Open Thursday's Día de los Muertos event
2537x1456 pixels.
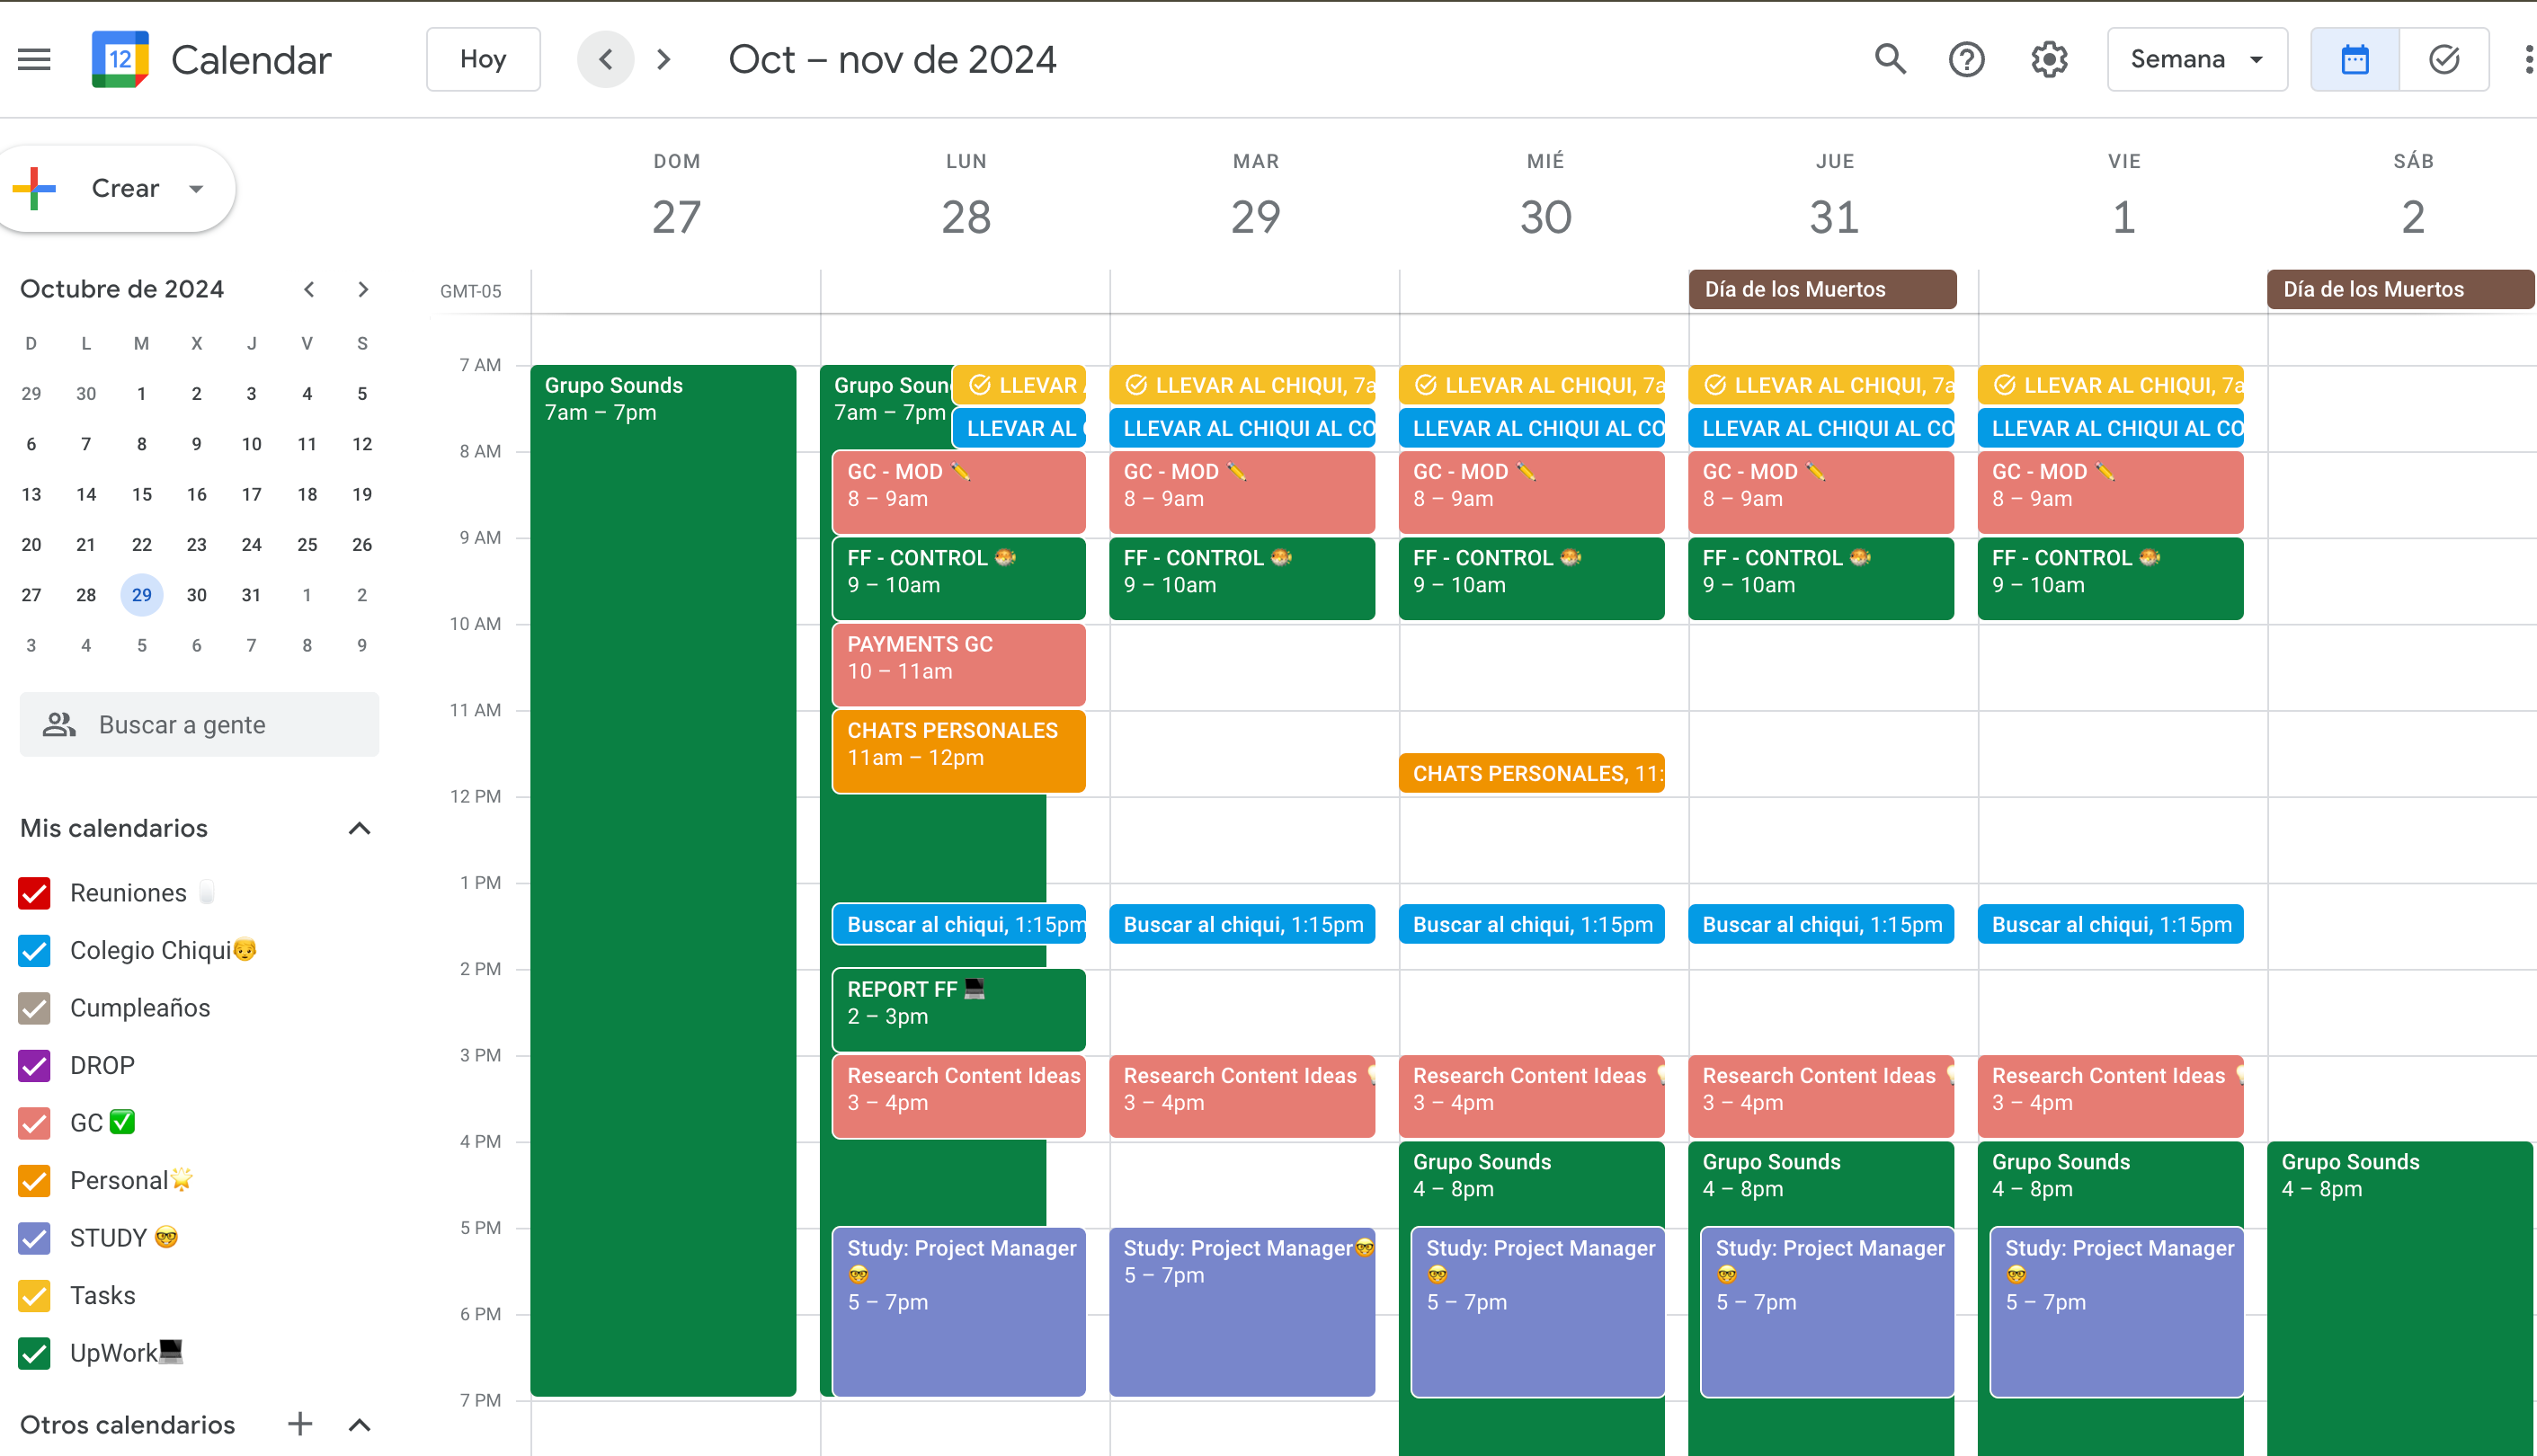(1822, 289)
